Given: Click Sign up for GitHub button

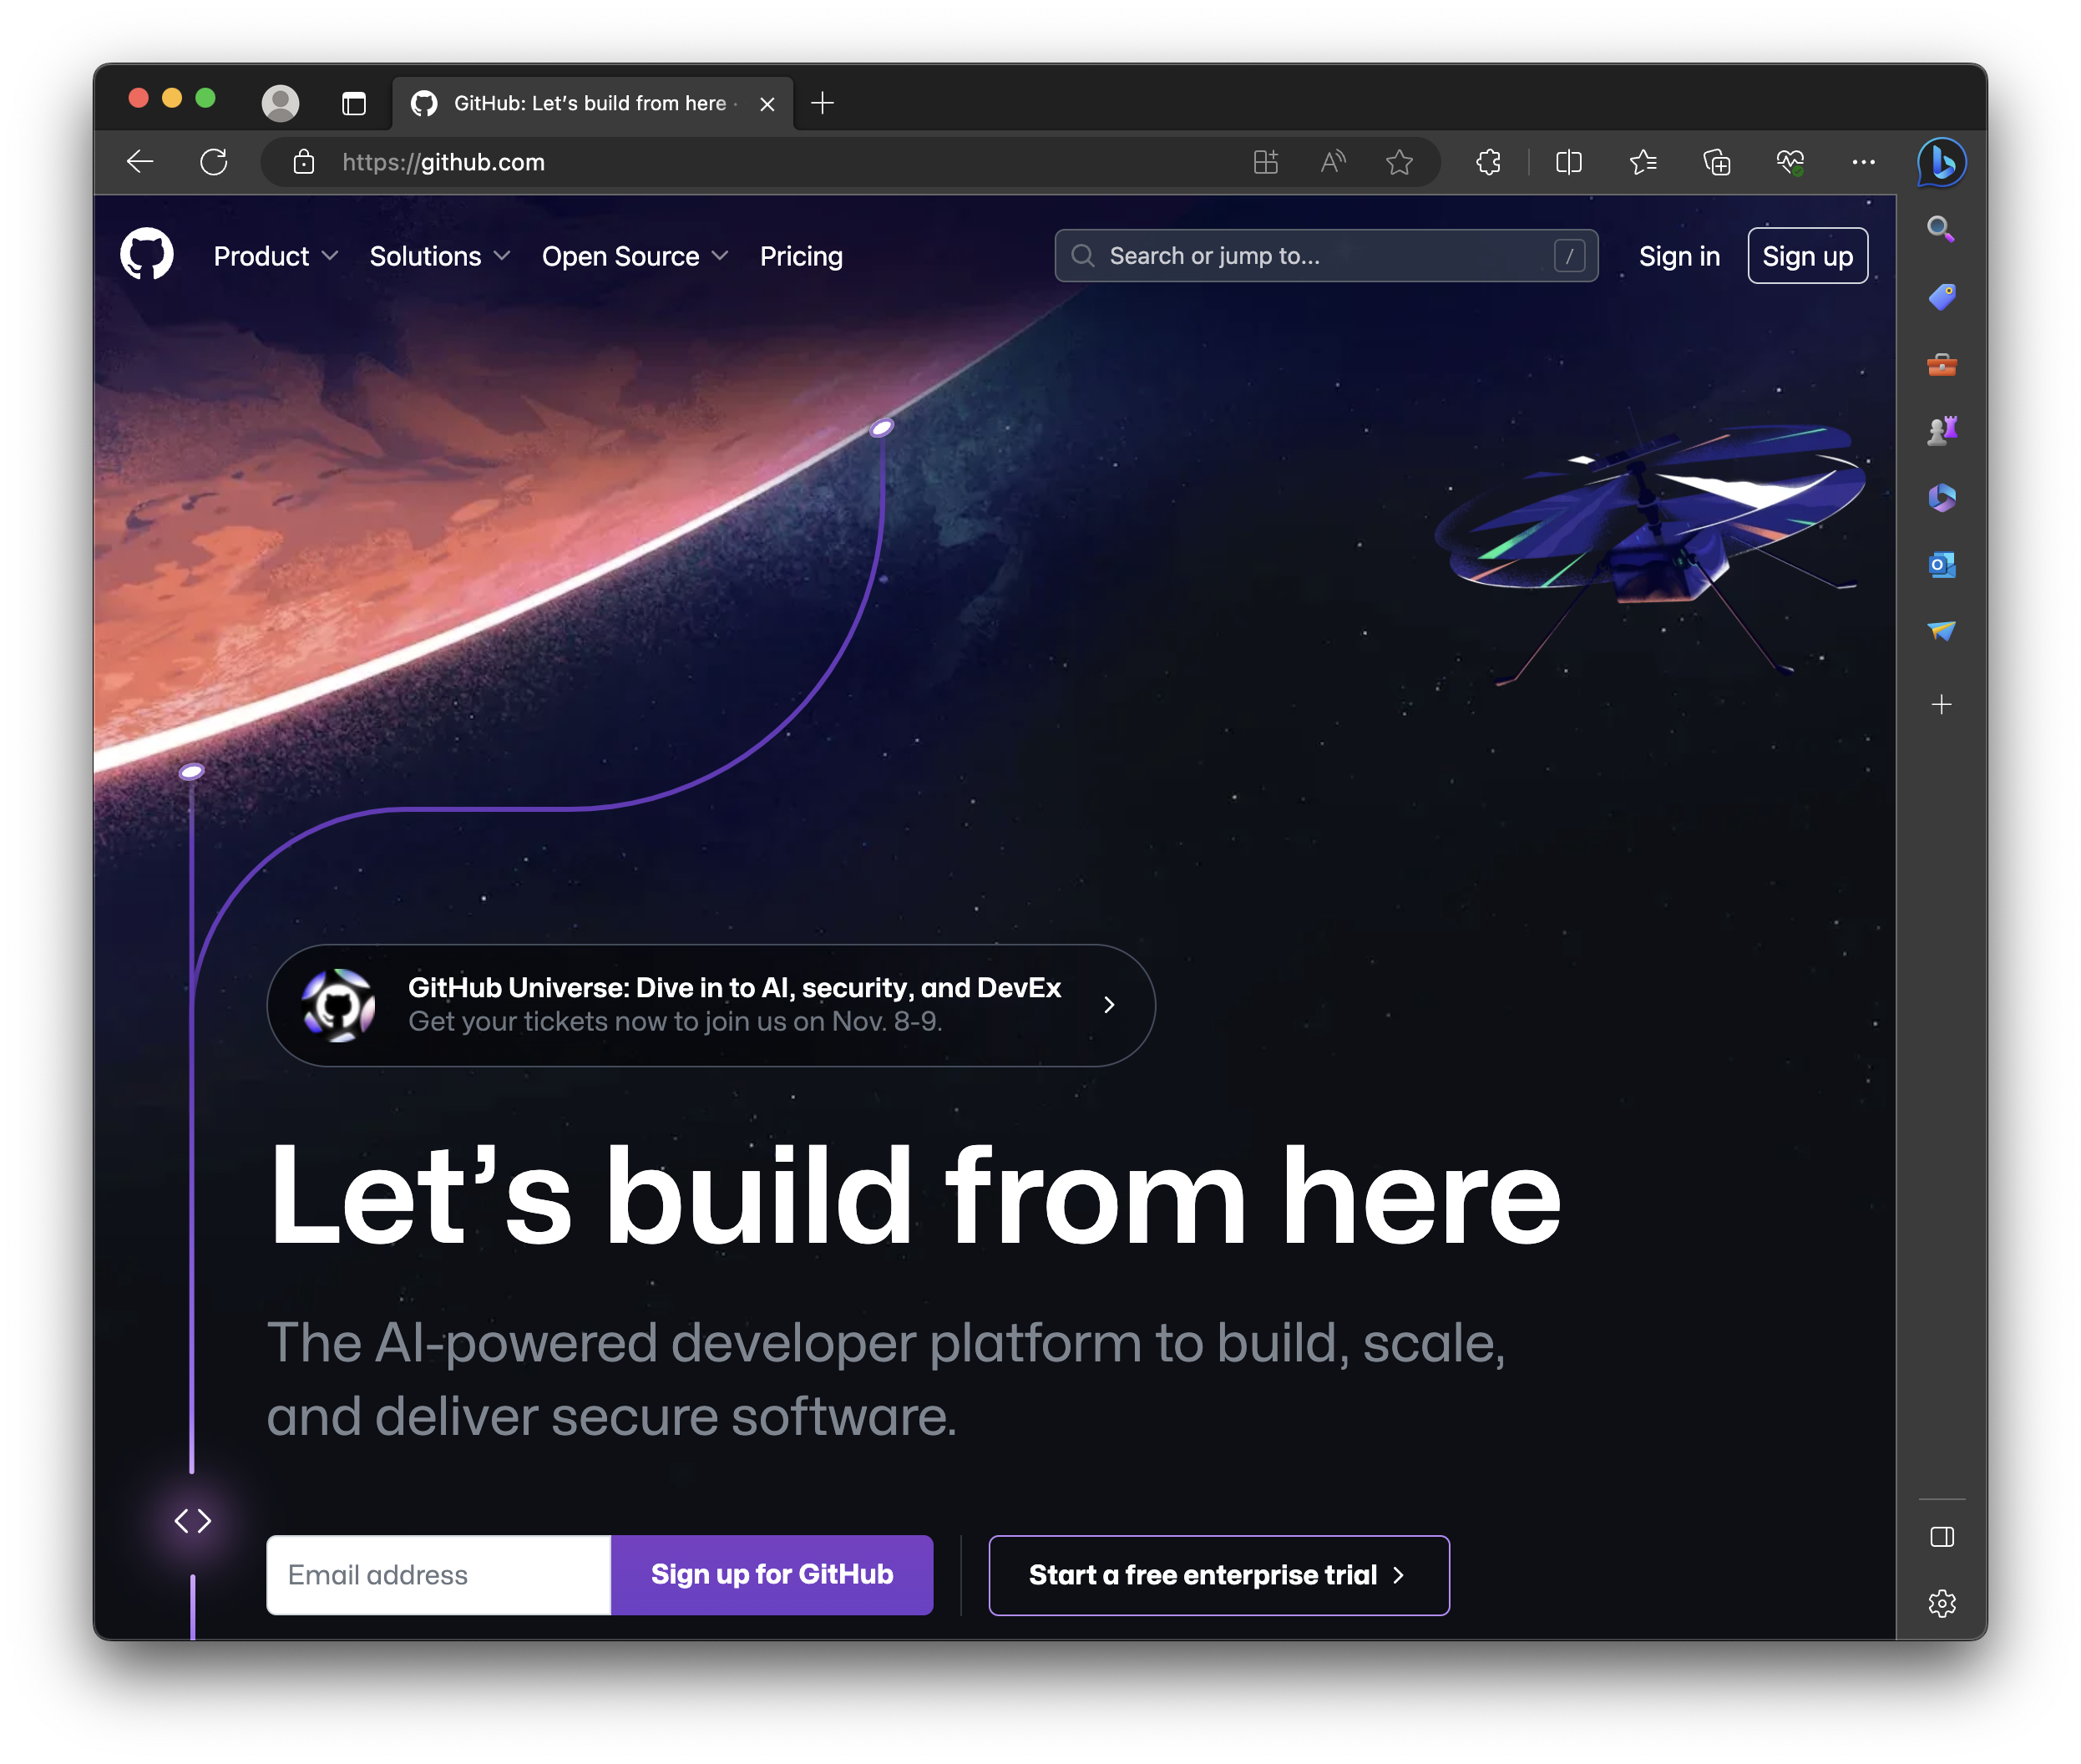Looking at the screenshot, I should click(x=772, y=1575).
